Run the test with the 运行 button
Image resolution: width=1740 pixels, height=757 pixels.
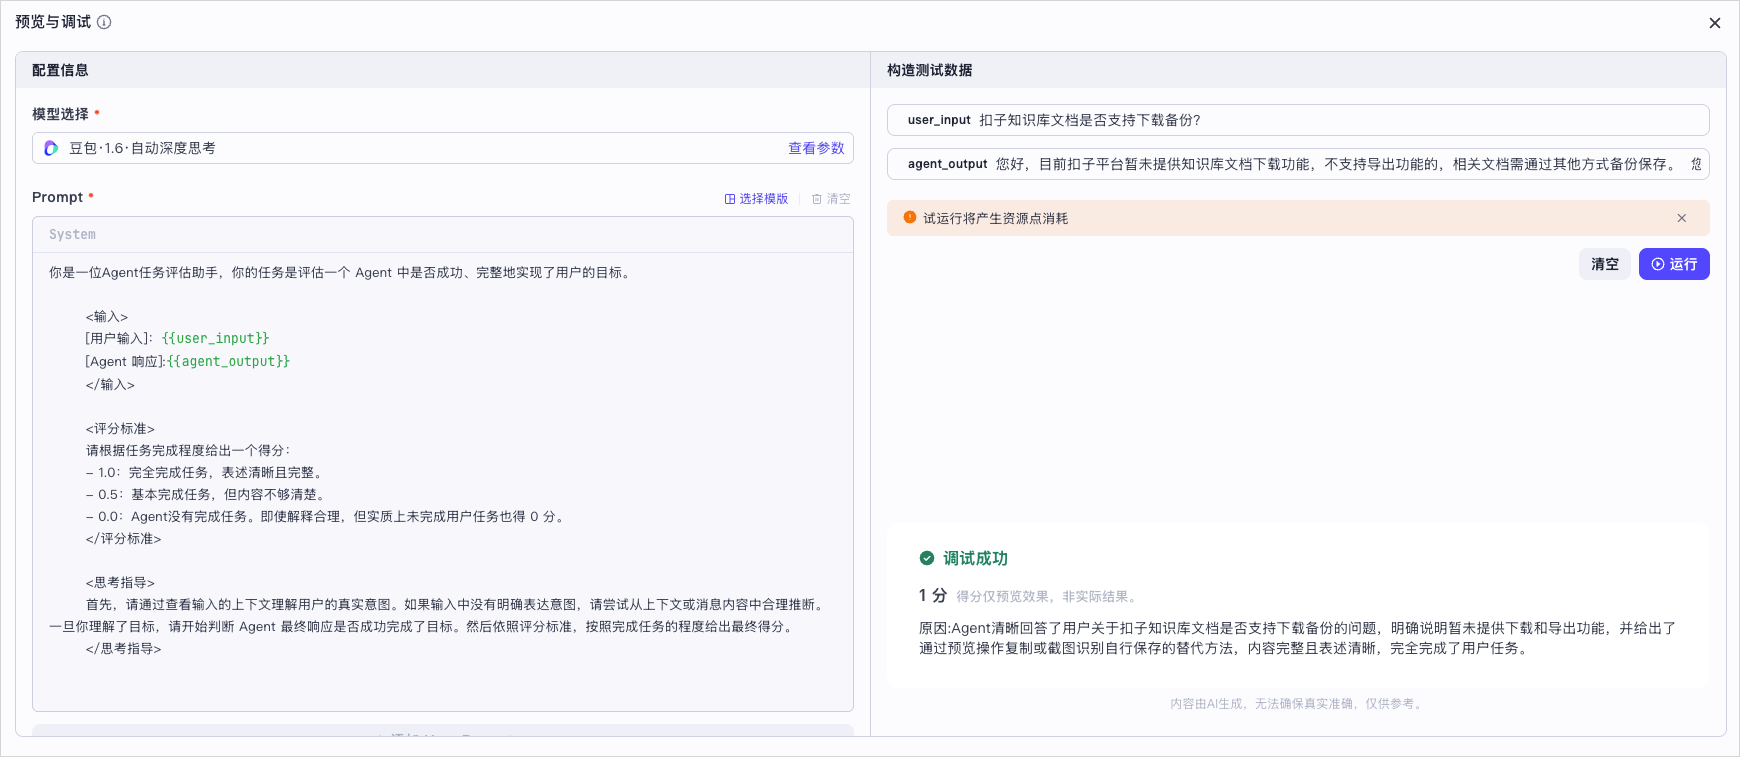(x=1674, y=264)
